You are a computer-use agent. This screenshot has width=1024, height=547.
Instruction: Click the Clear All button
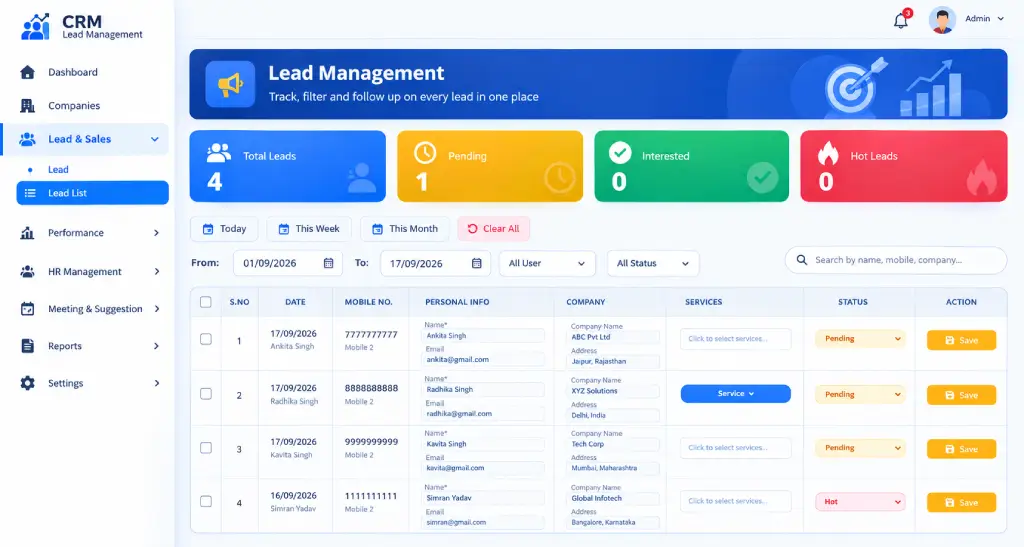(x=494, y=229)
